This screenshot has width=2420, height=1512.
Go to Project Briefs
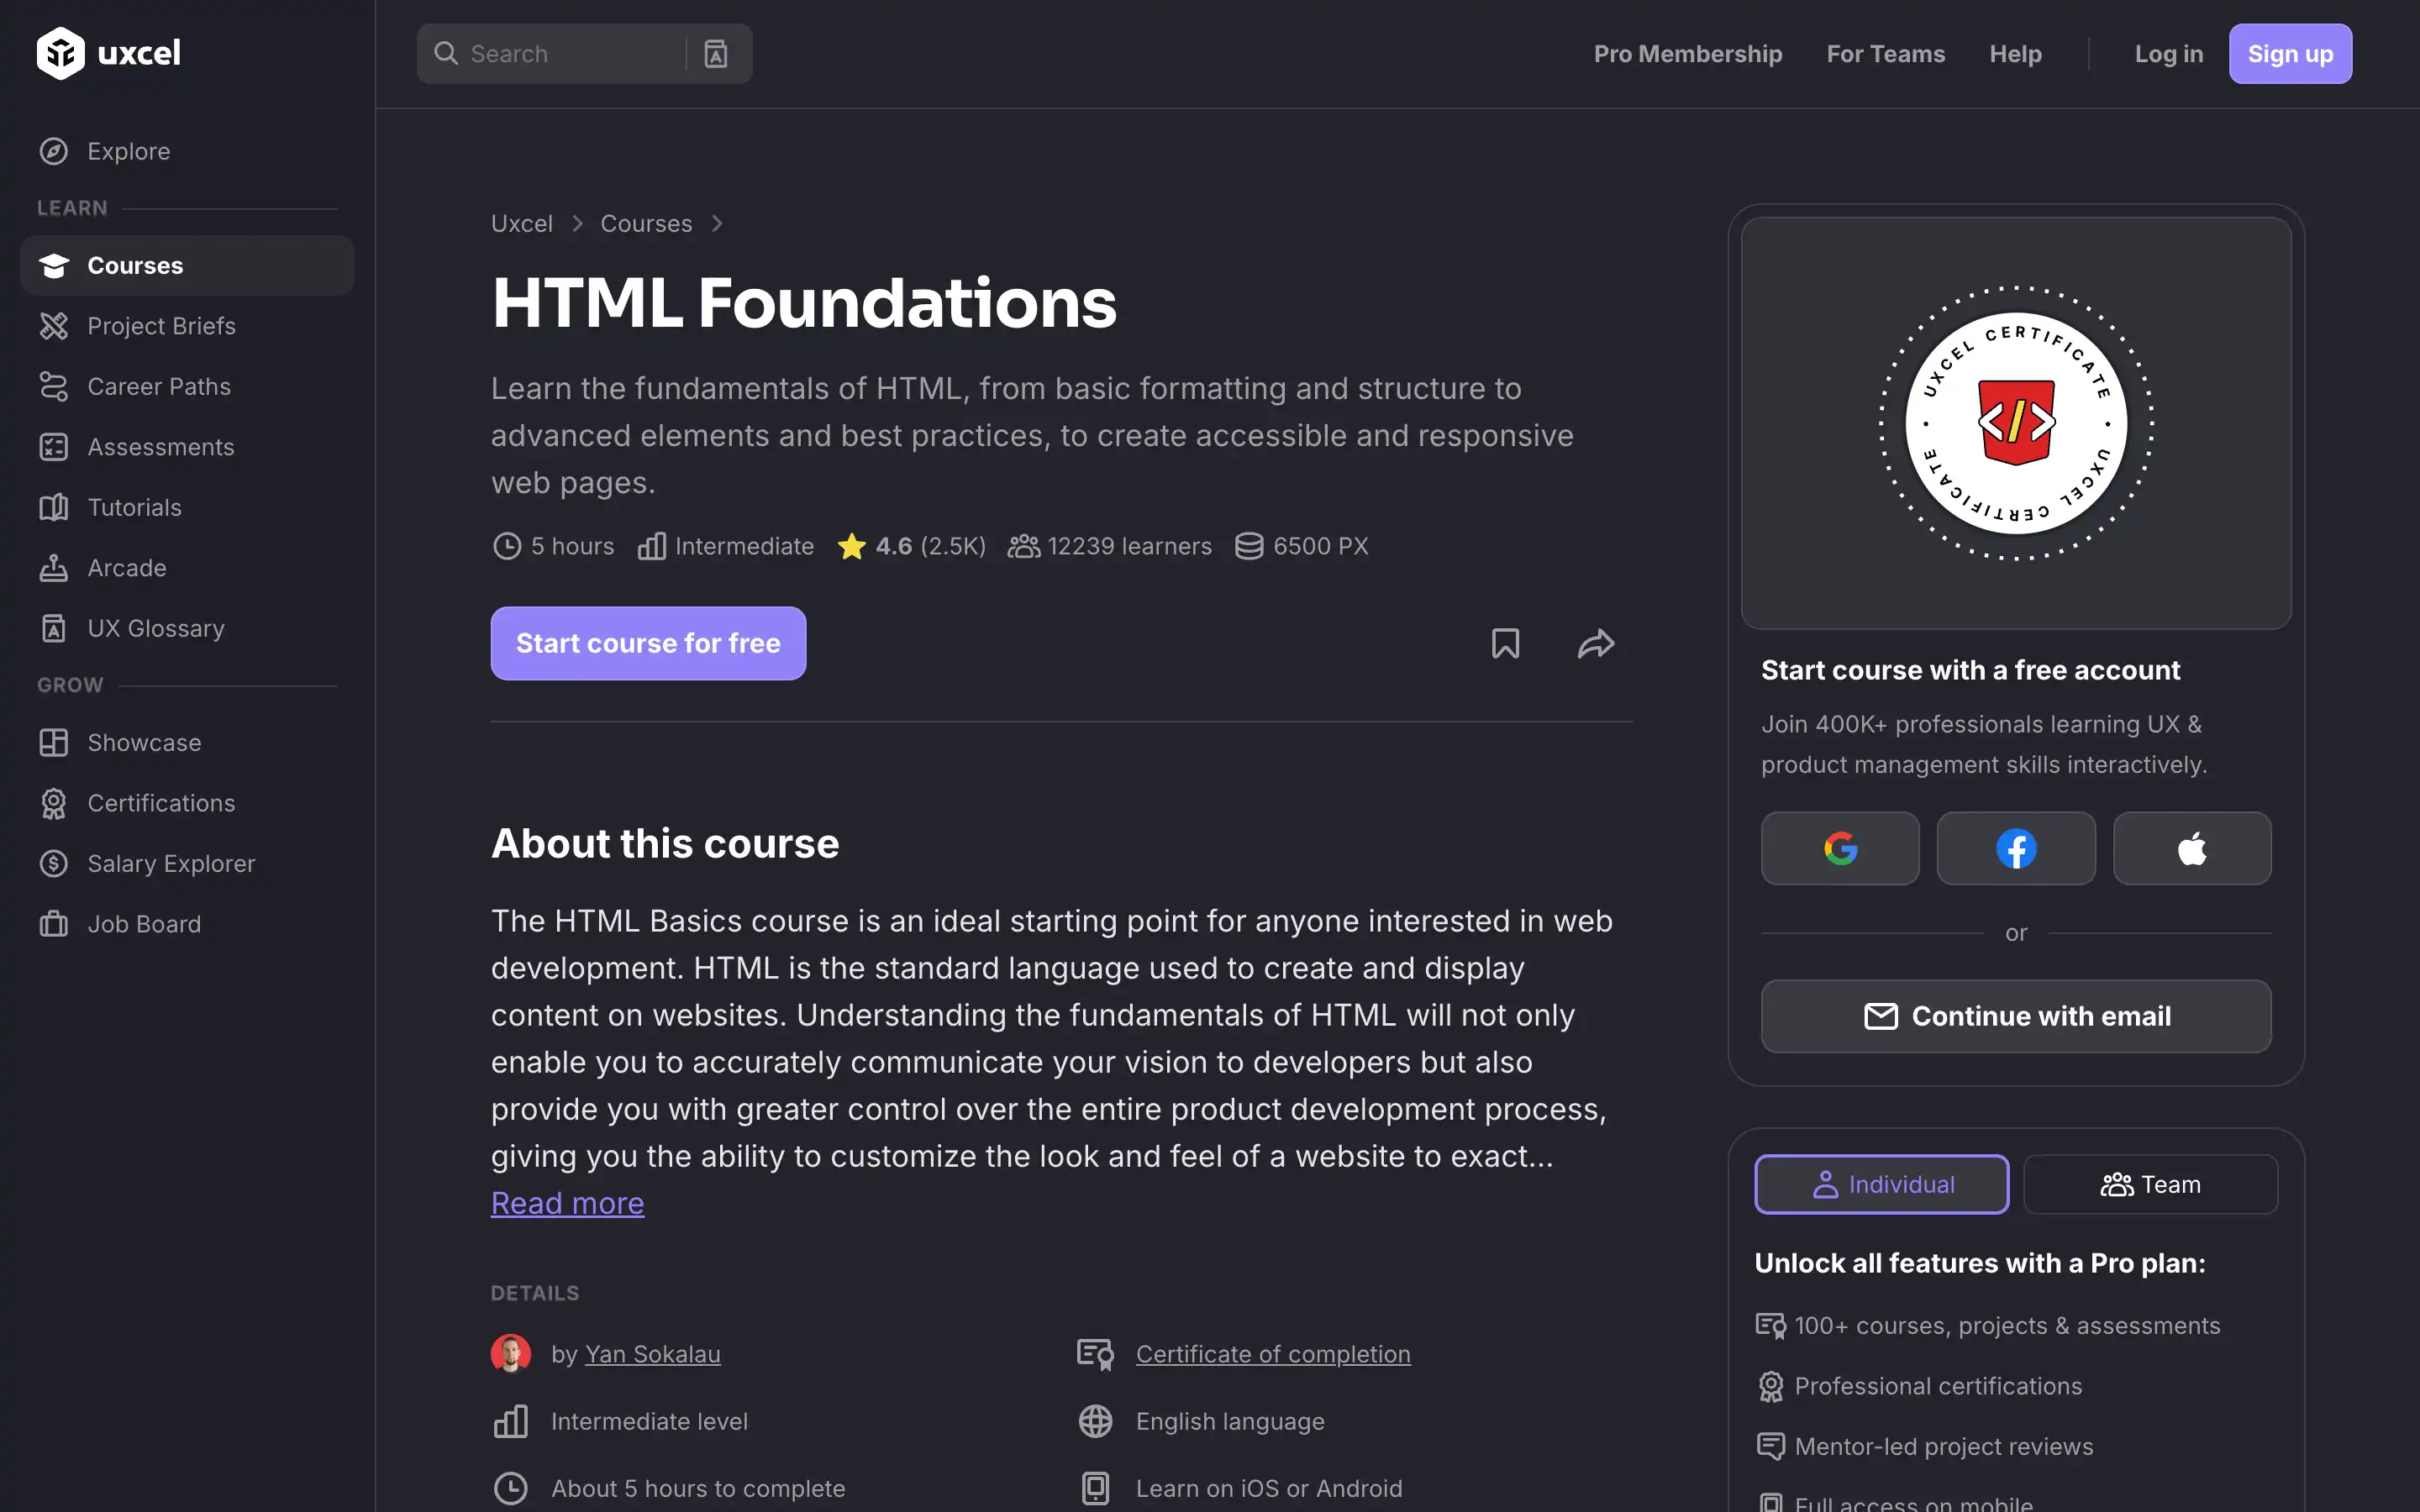[187, 326]
